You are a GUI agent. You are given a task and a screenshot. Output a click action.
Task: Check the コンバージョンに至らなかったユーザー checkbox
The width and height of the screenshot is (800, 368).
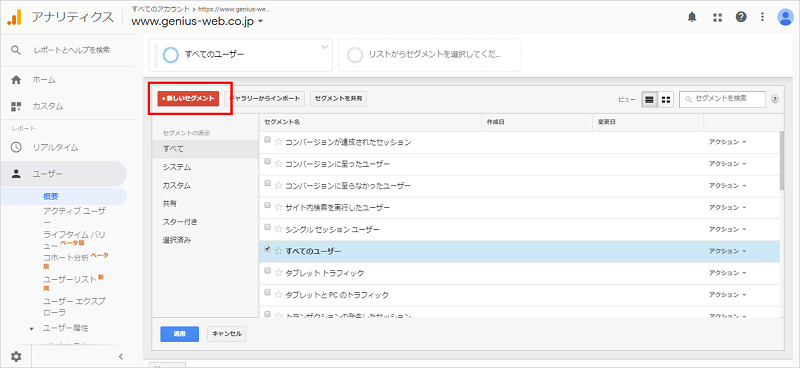(x=267, y=183)
